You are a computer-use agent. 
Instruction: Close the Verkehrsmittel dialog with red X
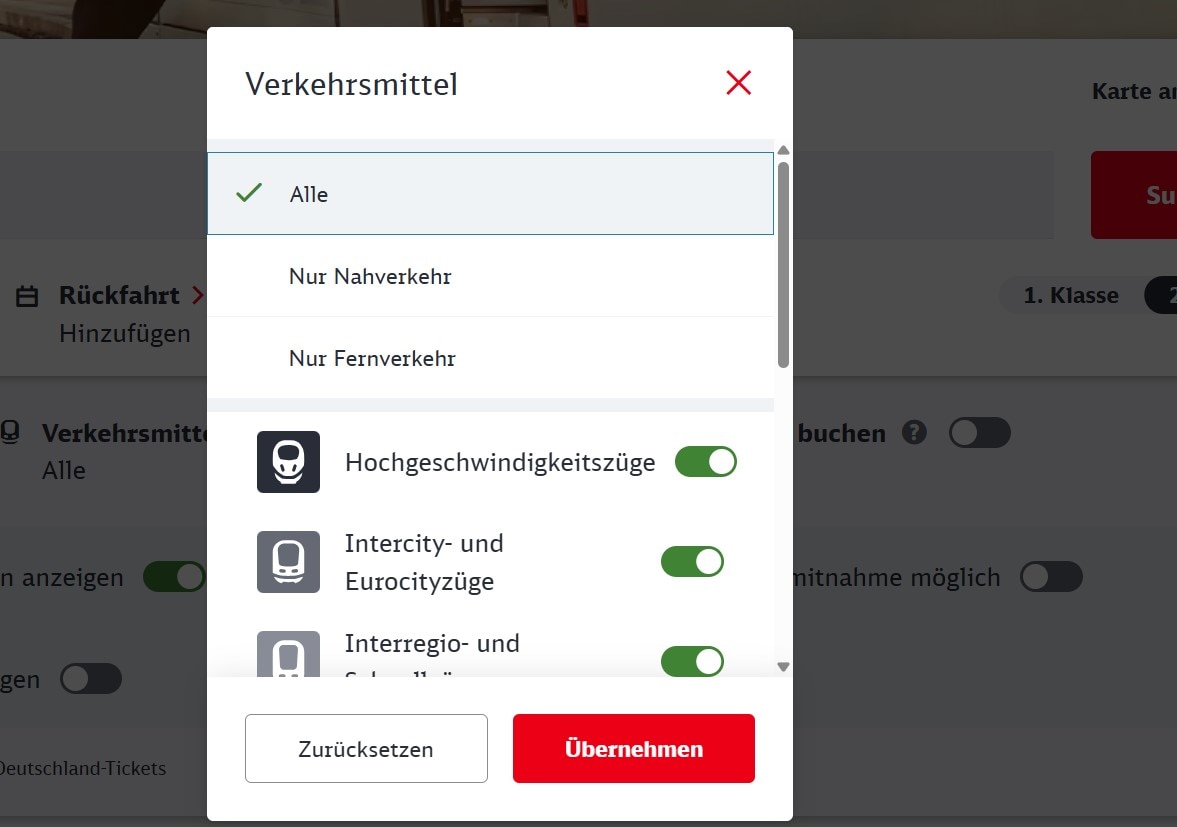739,83
